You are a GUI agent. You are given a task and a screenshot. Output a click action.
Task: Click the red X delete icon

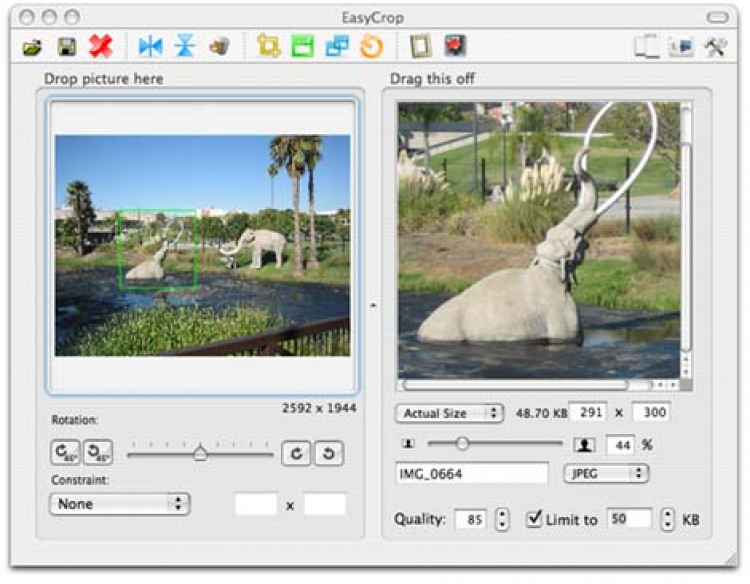[x=101, y=47]
